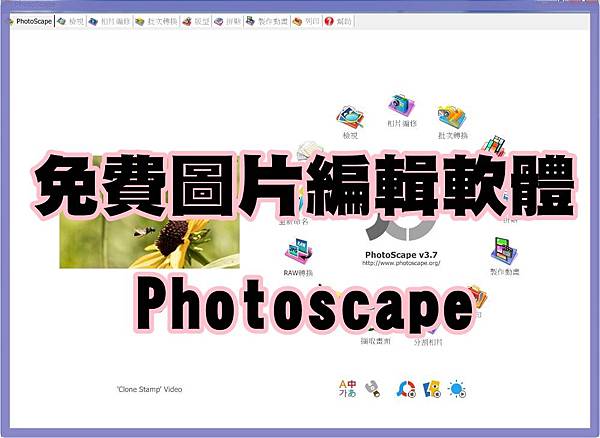Open the 'Clone Stamp' Video link
The width and height of the screenshot is (600, 438).
pos(149,389)
